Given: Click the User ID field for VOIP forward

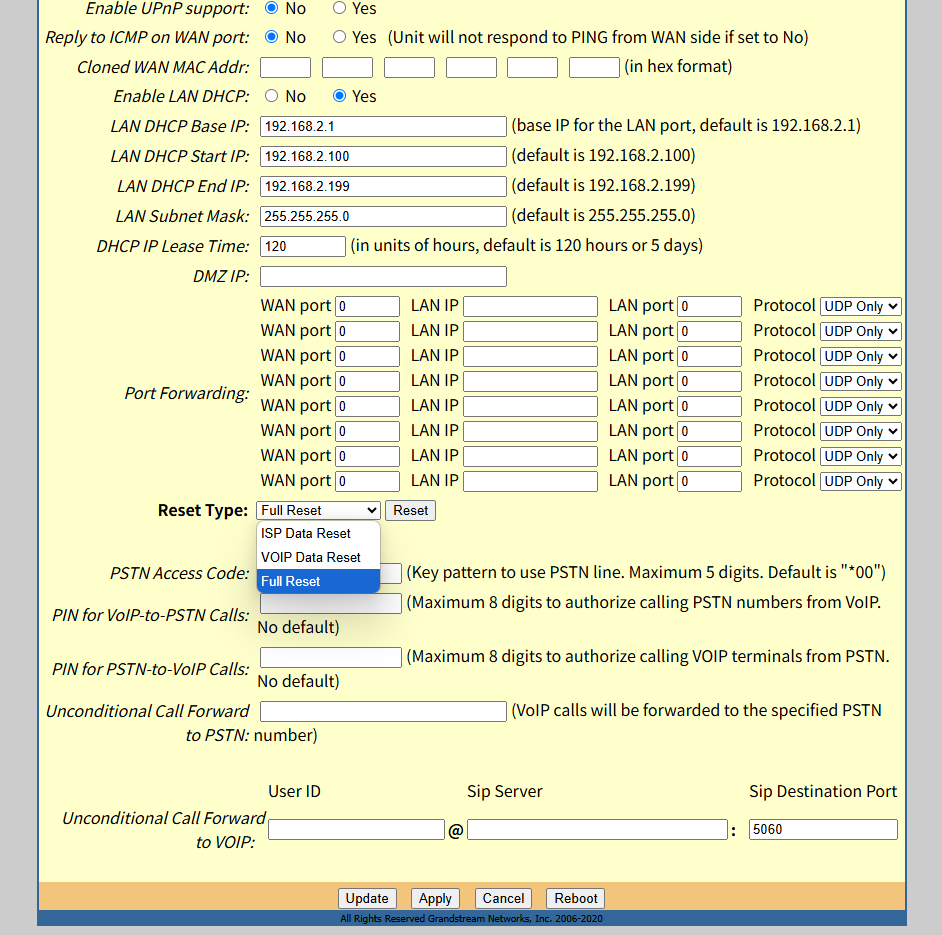Looking at the screenshot, I should [x=356, y=830].
